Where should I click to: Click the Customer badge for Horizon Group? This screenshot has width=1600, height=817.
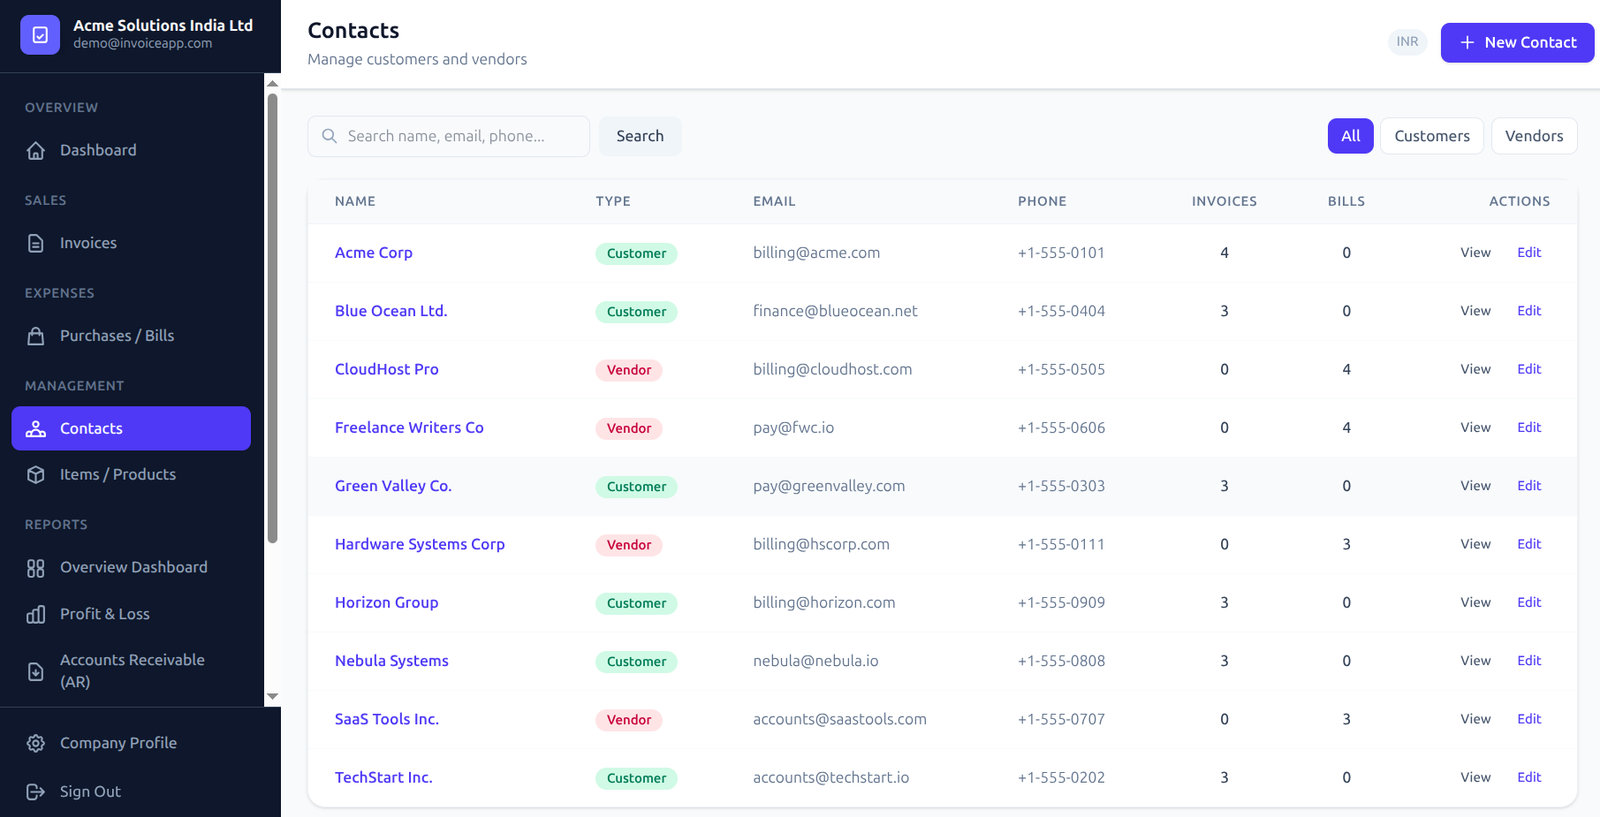click(636, 603)
